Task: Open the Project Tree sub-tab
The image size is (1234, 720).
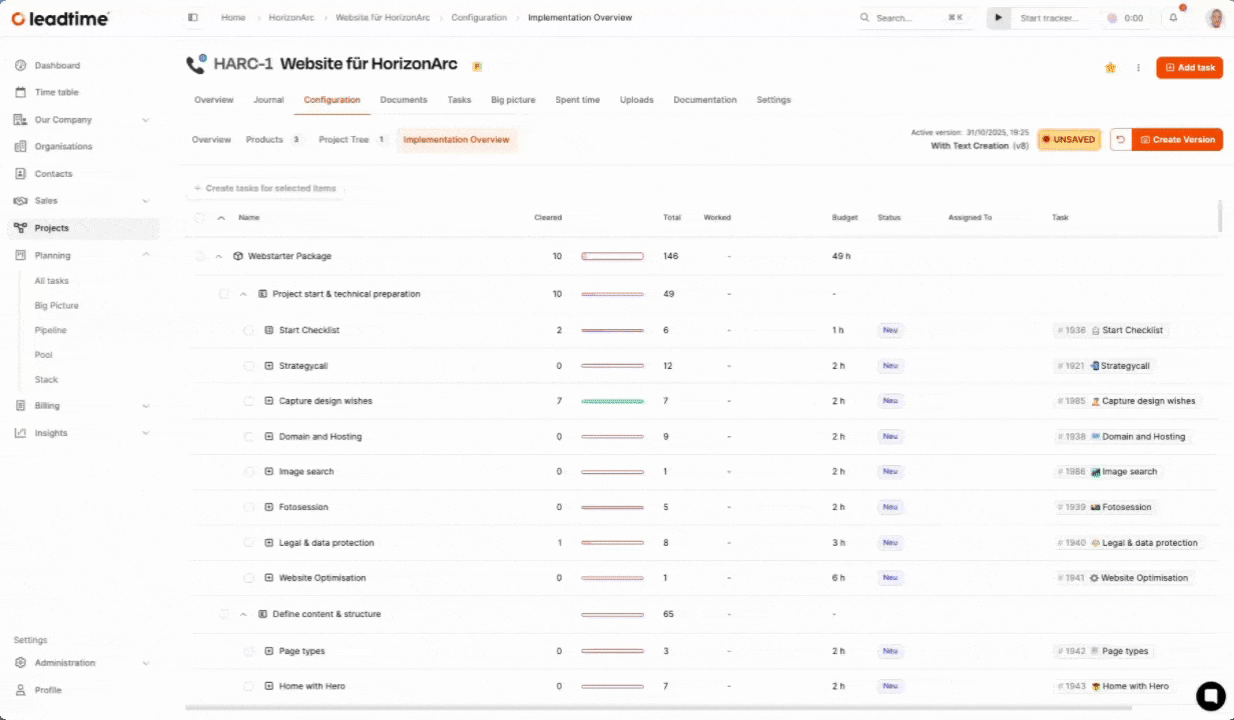Action: [x=344, y=140]
